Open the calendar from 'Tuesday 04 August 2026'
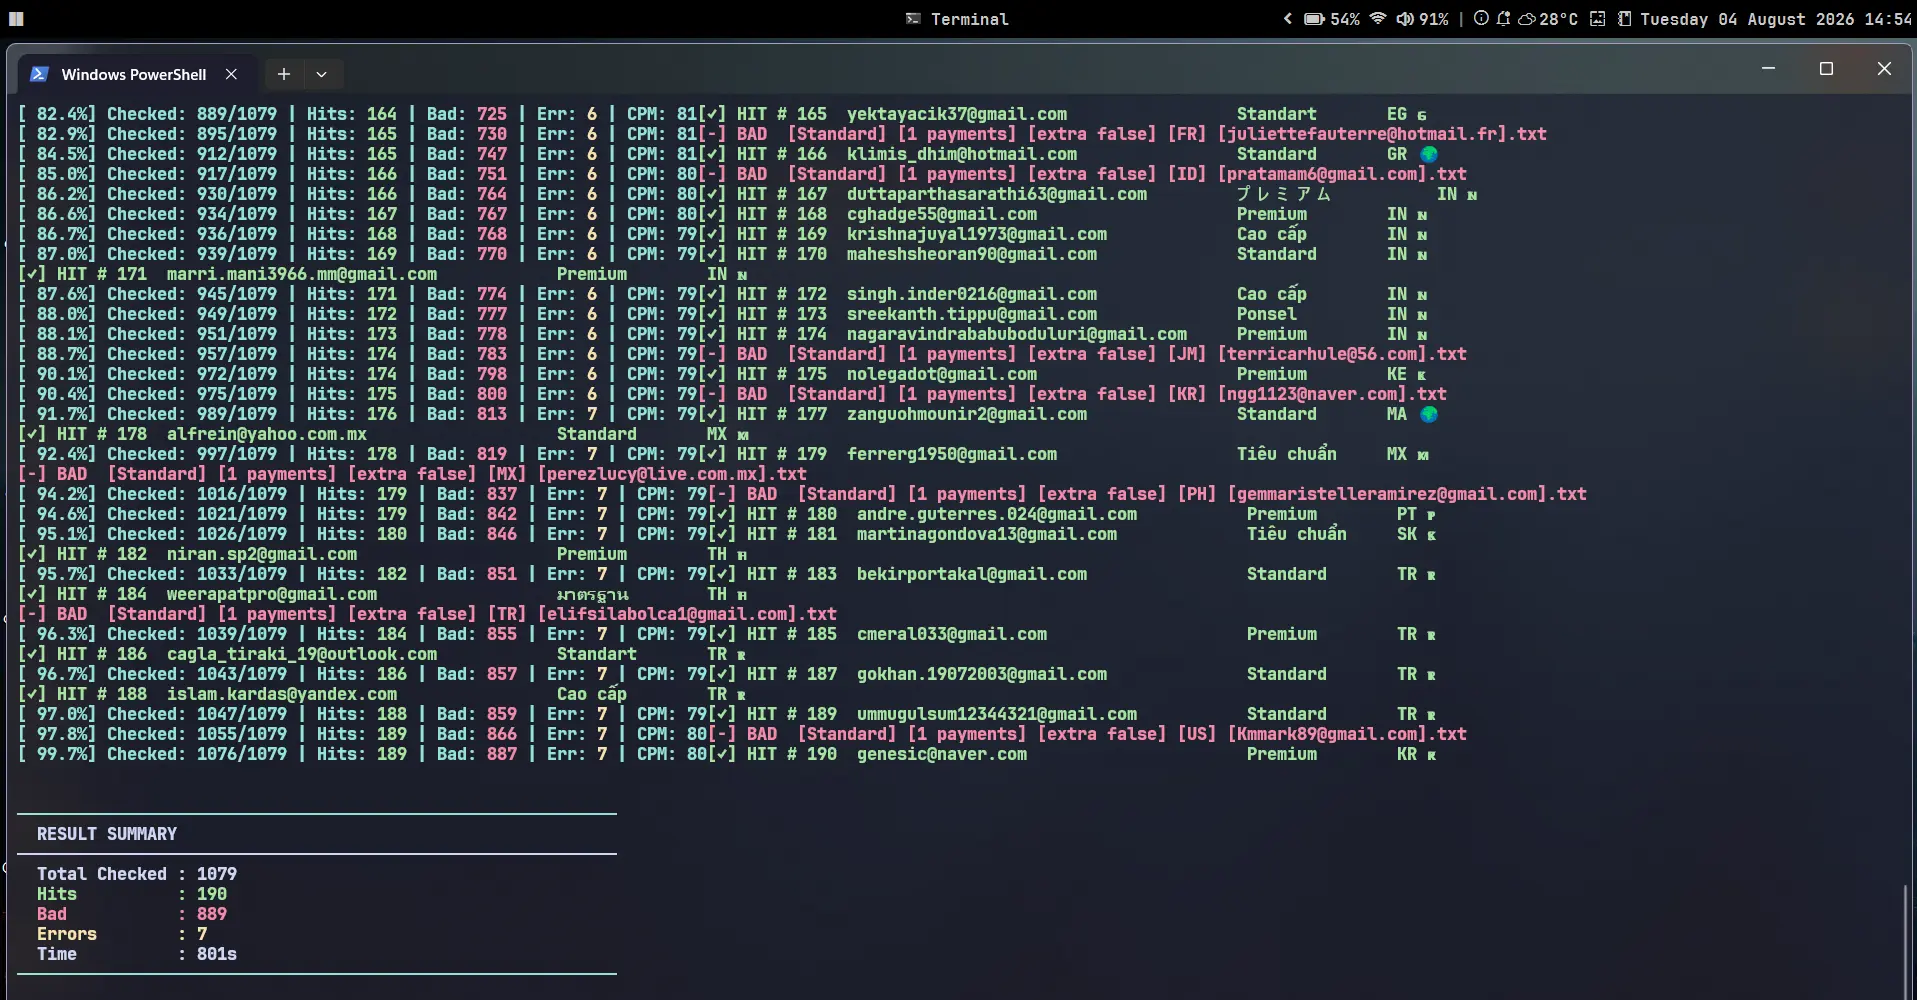1917x1000 pixels. (1747, 19)
